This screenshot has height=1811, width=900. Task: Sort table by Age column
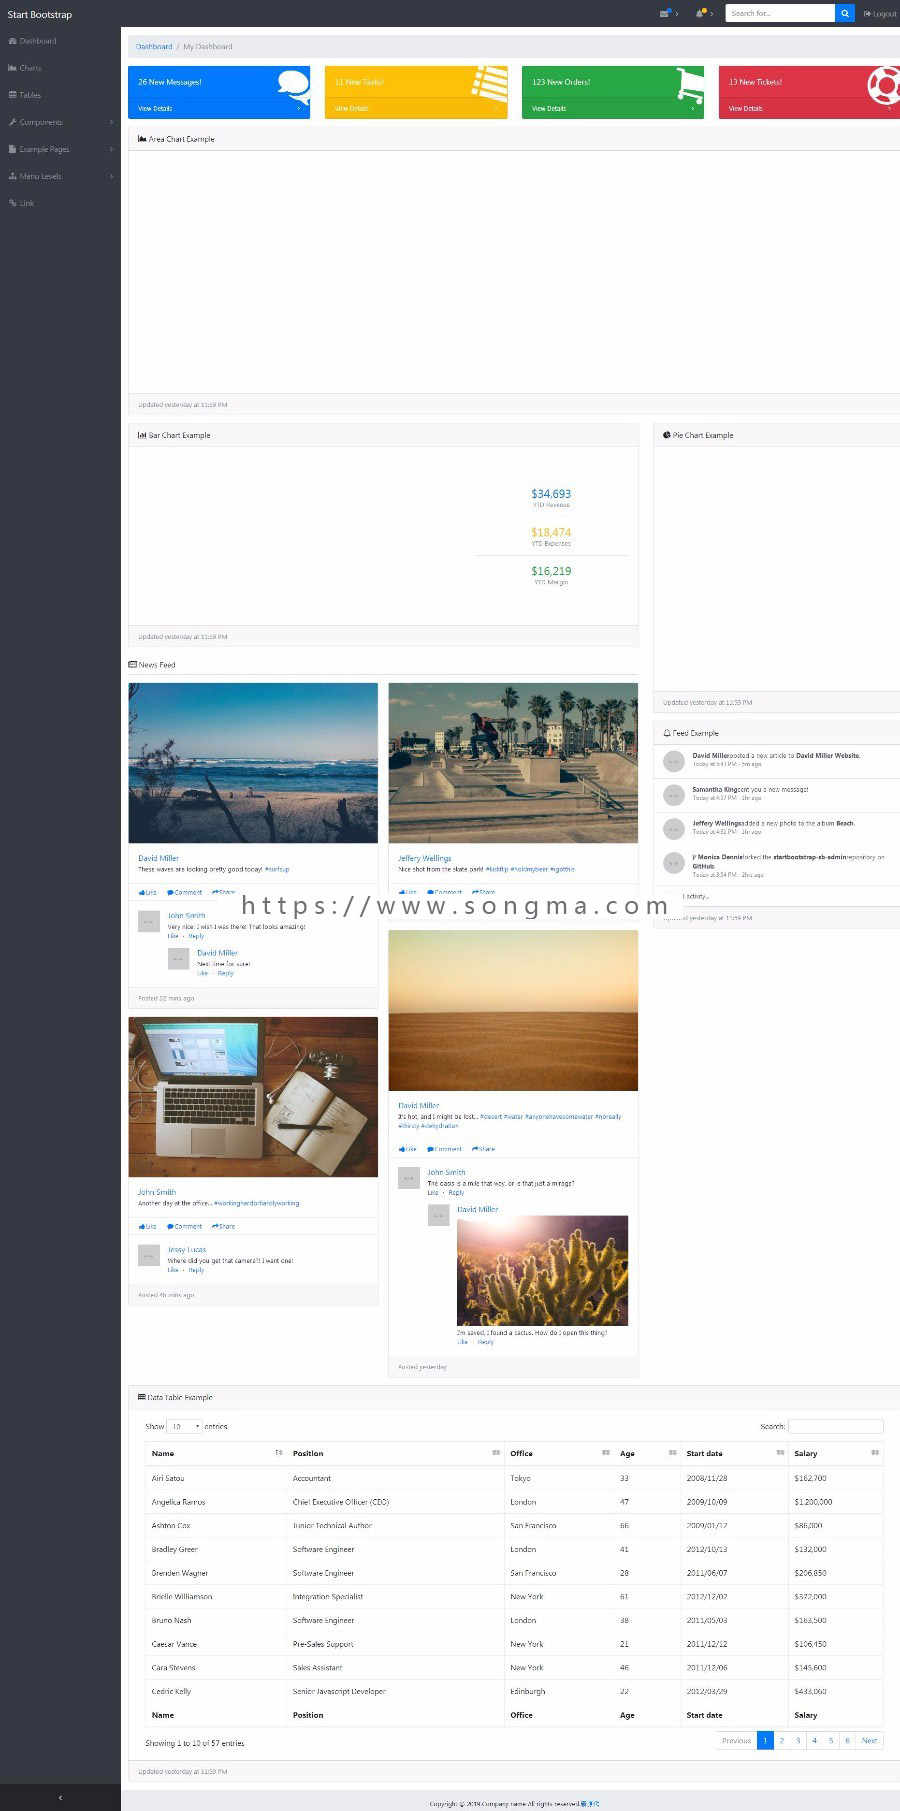coord(647,1453)
